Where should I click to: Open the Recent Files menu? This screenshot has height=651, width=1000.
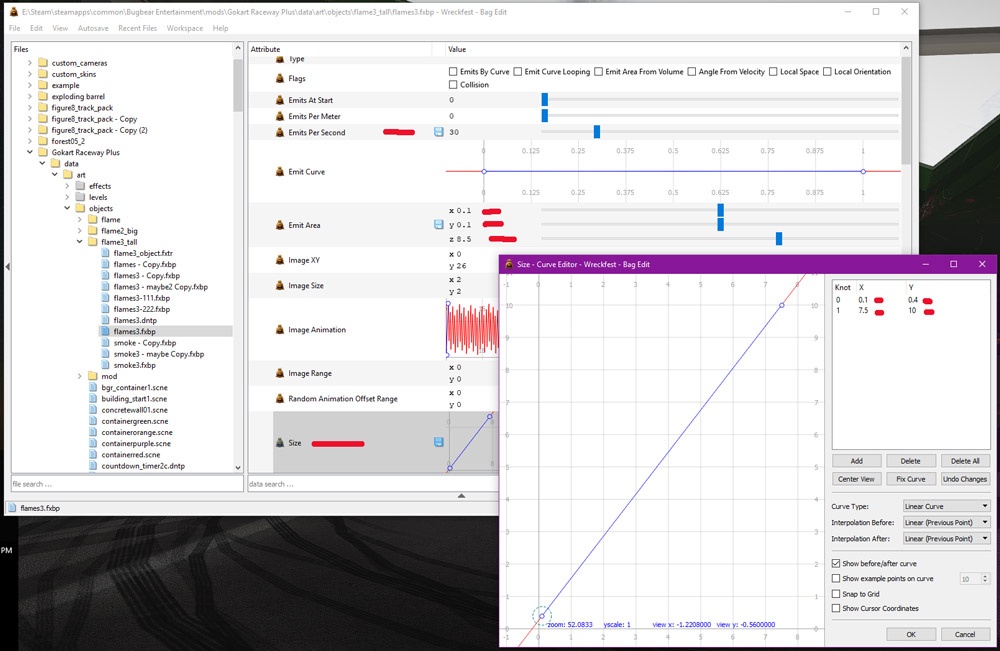[x=138, y=28]
